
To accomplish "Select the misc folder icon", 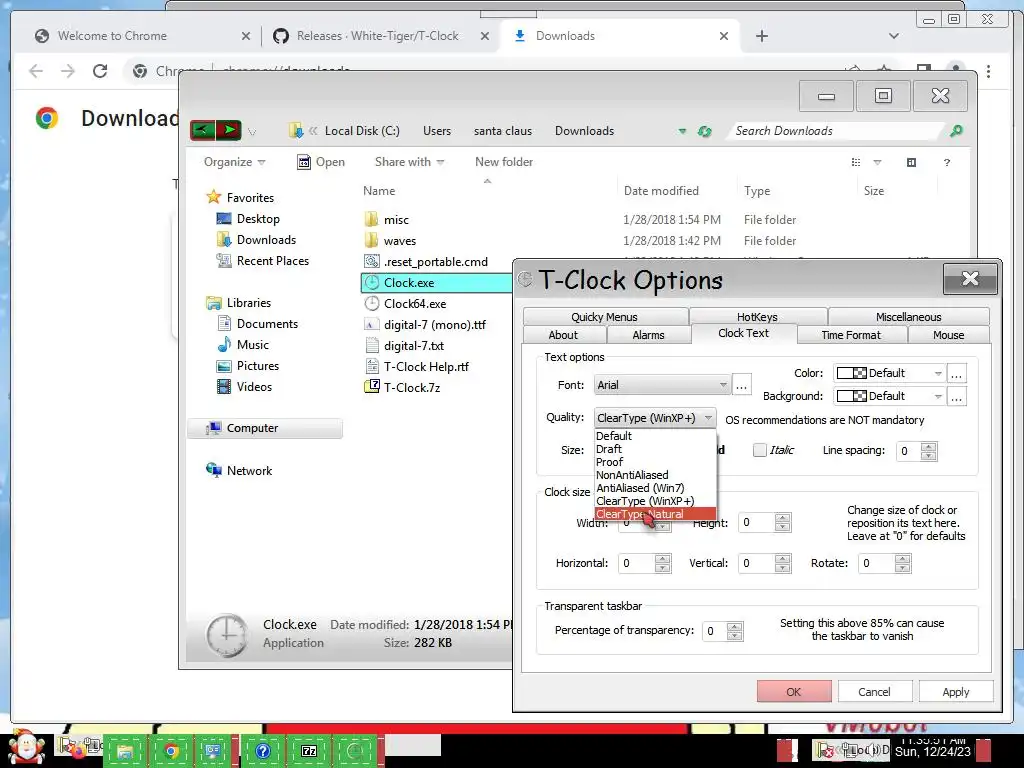I will [372, 219].
